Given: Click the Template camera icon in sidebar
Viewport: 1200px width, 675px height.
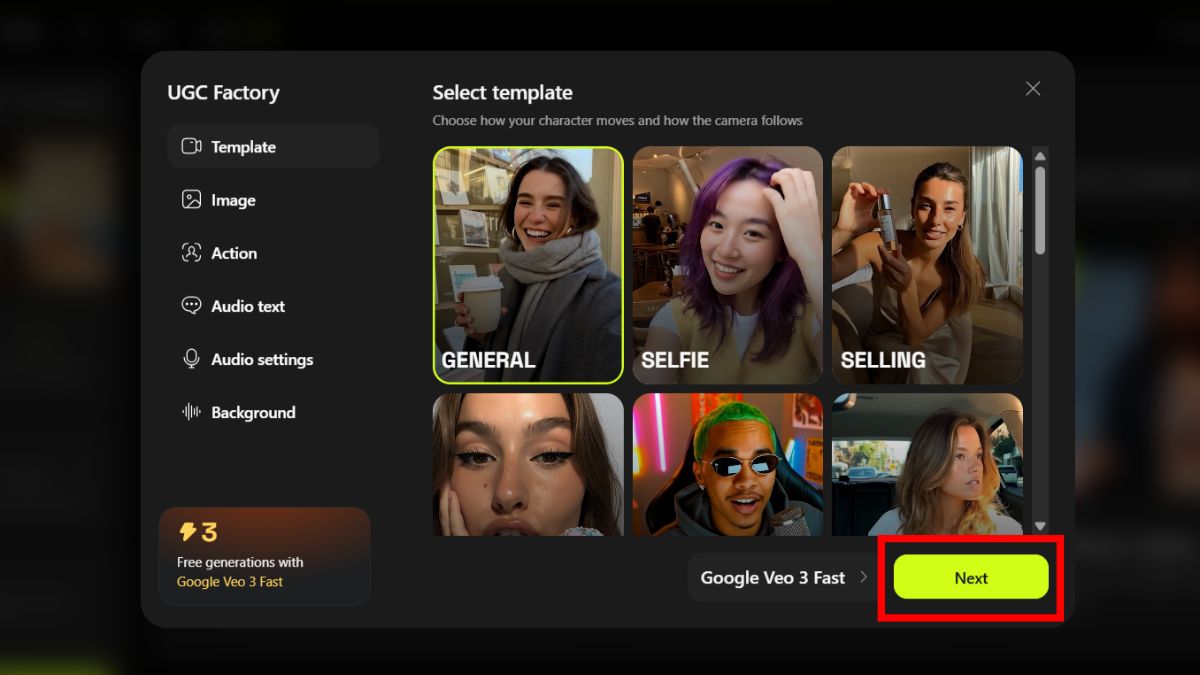Looking at the screenshot, I should click(x=191, y=147).
